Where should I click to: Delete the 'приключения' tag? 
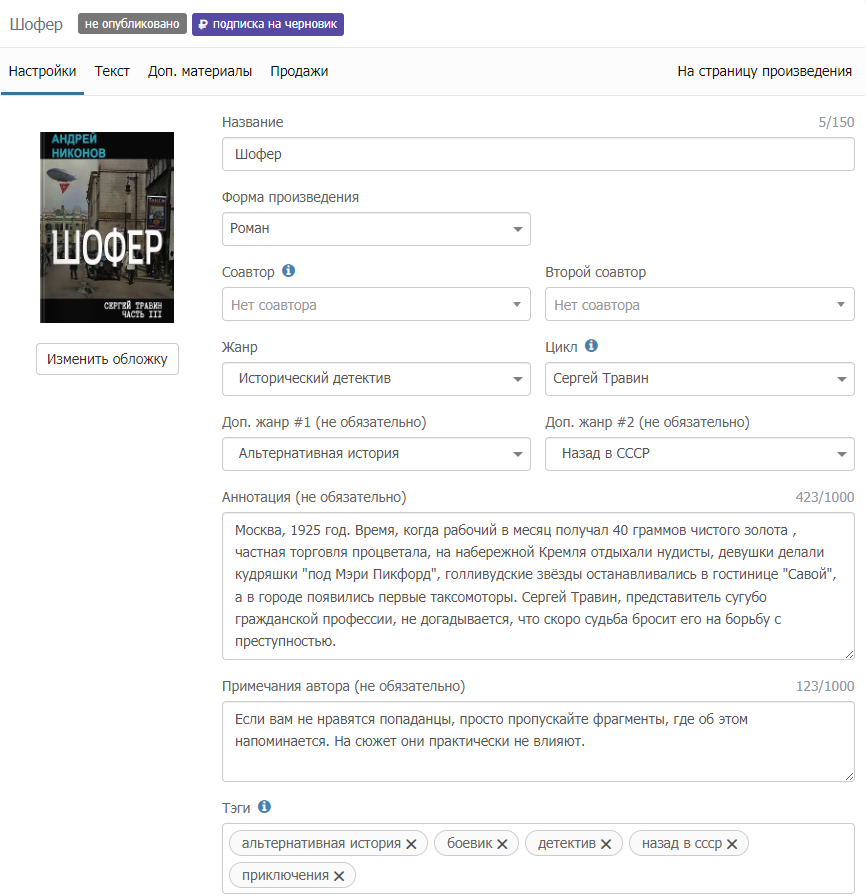(339, 876)
